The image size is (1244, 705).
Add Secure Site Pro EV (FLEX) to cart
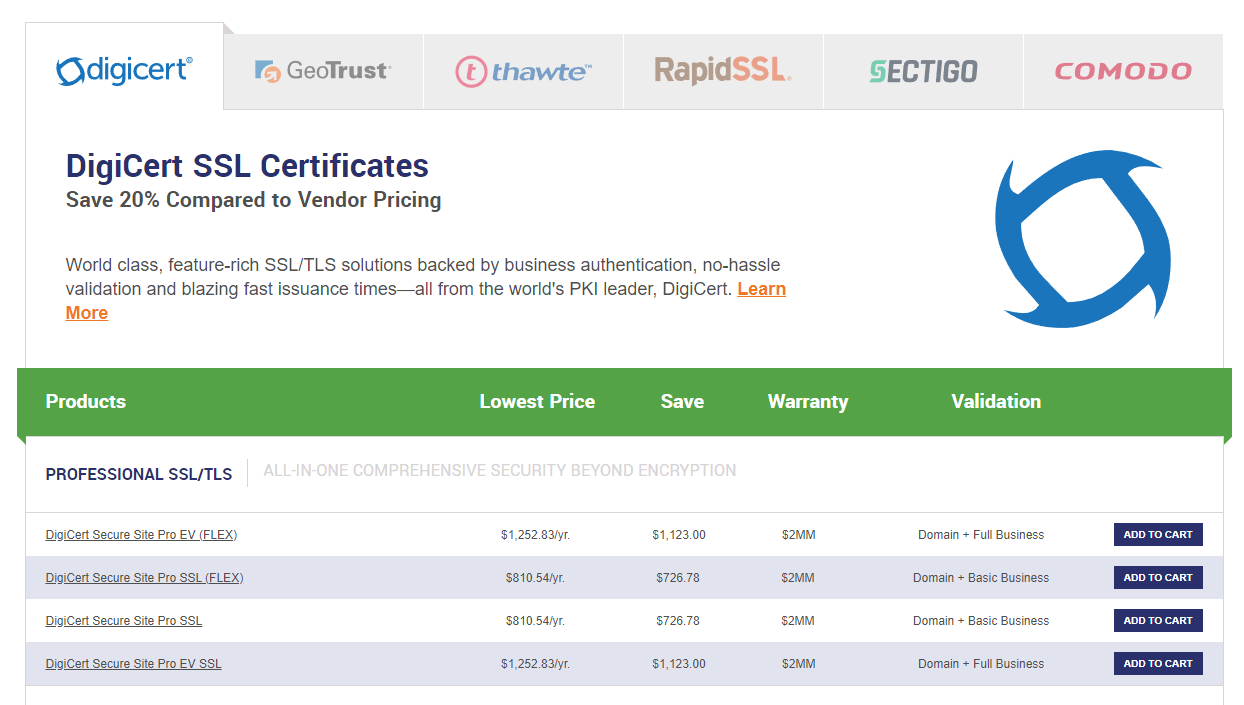(1158, 535)
